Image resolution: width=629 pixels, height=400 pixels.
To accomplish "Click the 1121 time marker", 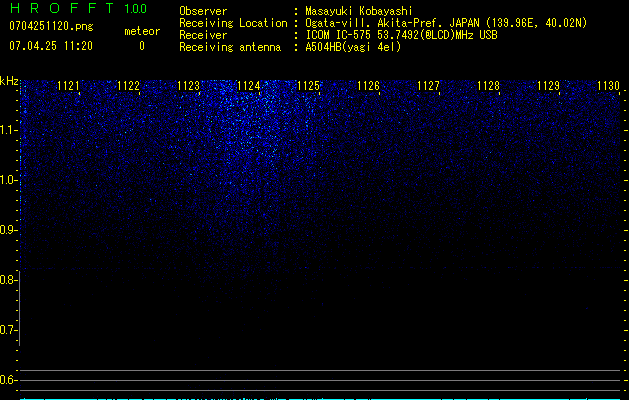I will click(x=68, y=86).
